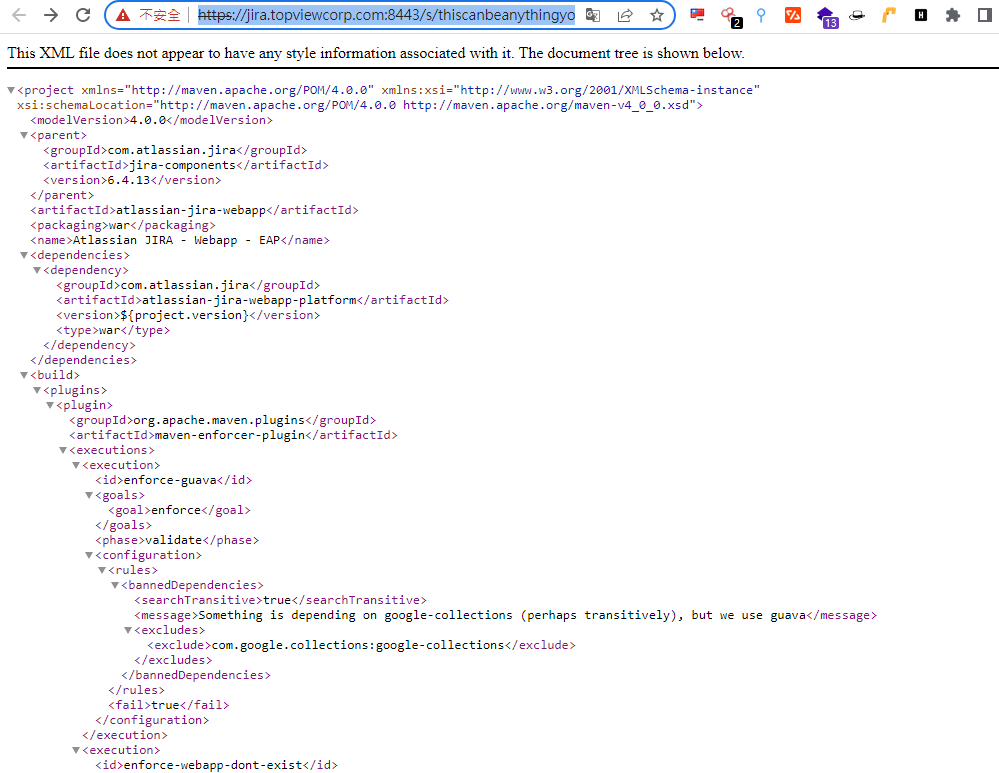Viewport: 999px width, 773px height.
Task: Click the version 6.4.13 line
Action: pyautogui.click(x=132, y=180)
